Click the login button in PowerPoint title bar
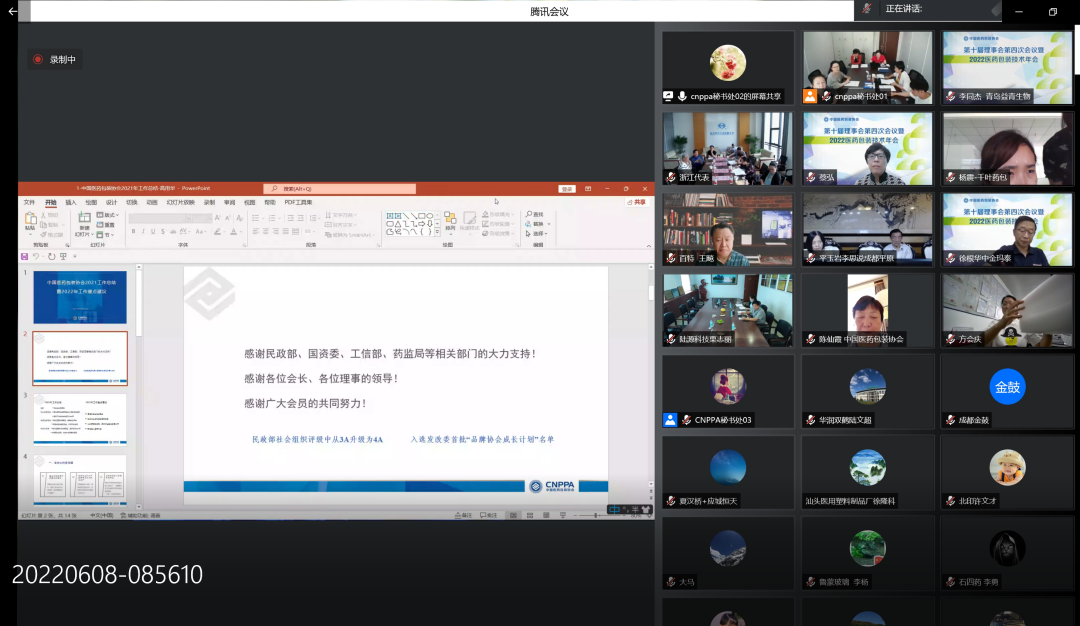Screen dimensions: 1080x626 click(566, 189)
